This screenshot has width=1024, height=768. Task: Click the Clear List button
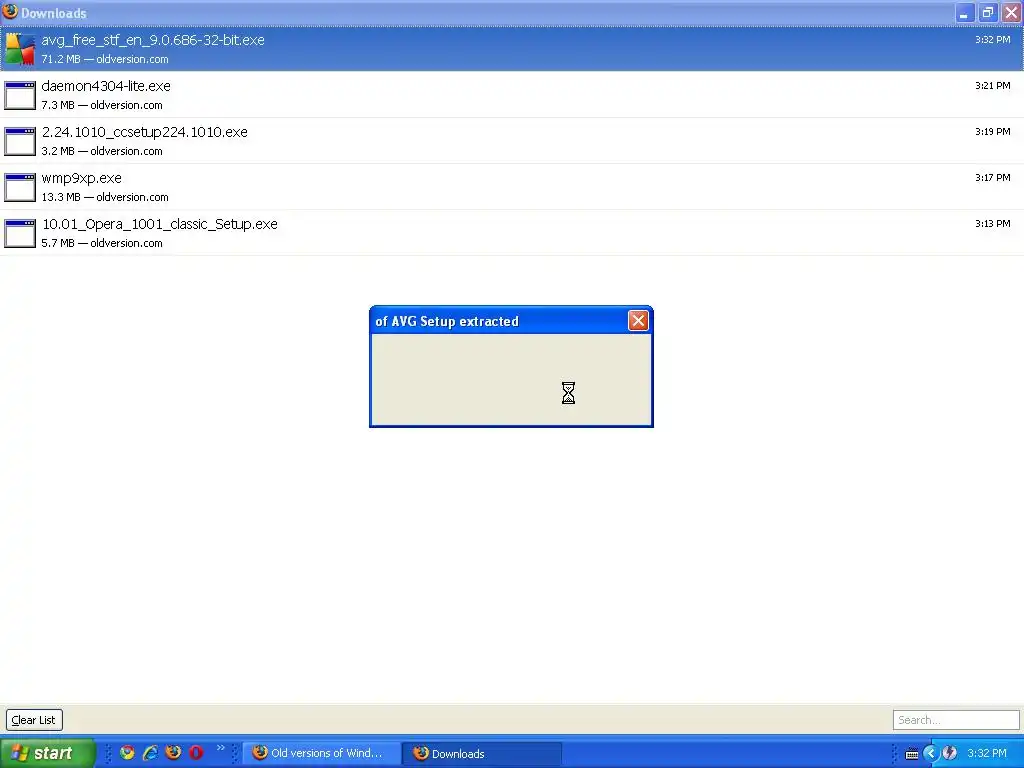point(34,720)
